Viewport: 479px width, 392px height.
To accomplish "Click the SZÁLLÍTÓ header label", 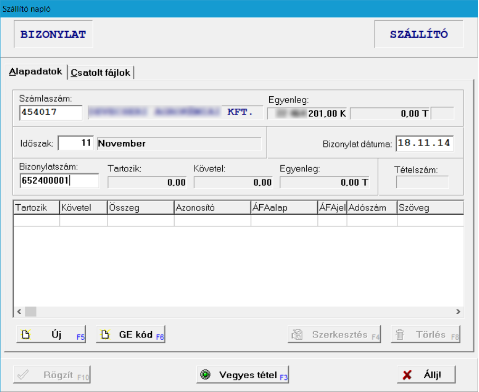I will pyautogui.click(x=419, y=34).
